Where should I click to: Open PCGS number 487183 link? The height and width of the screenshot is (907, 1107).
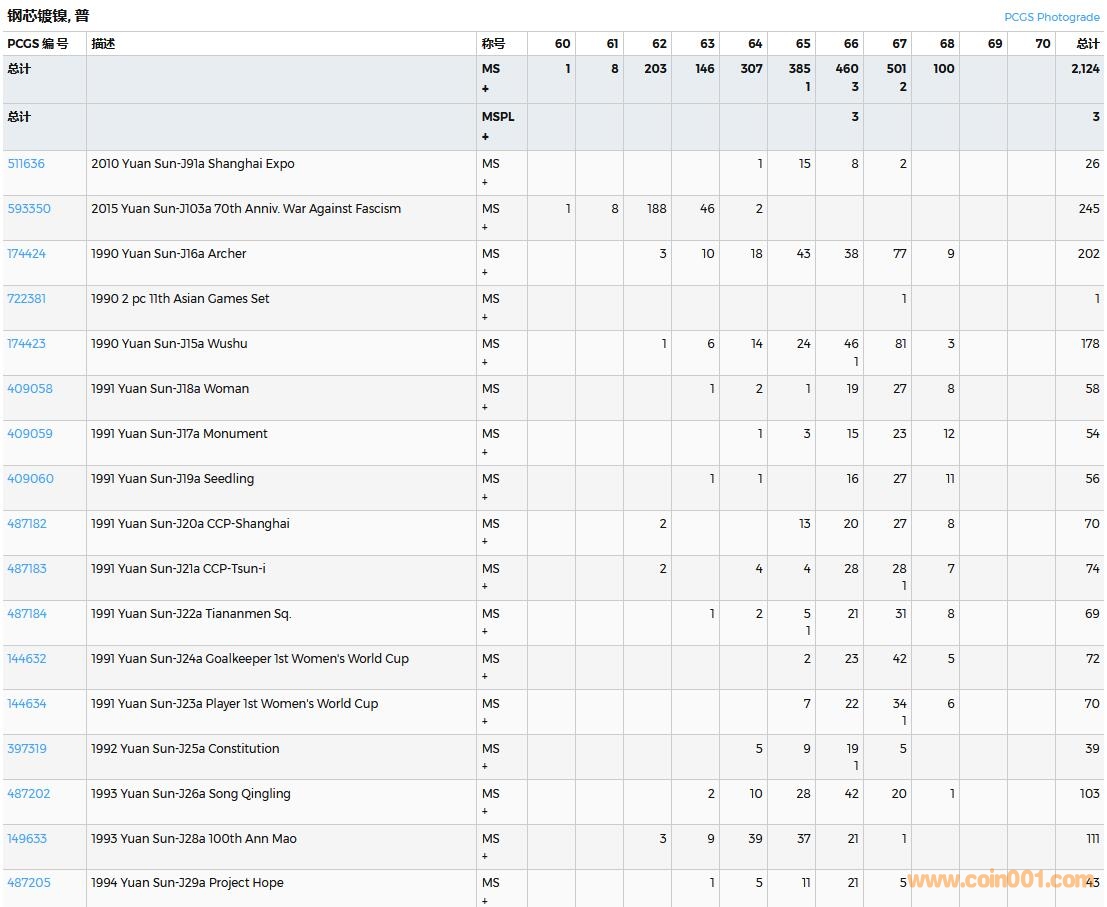pos(26,569)
